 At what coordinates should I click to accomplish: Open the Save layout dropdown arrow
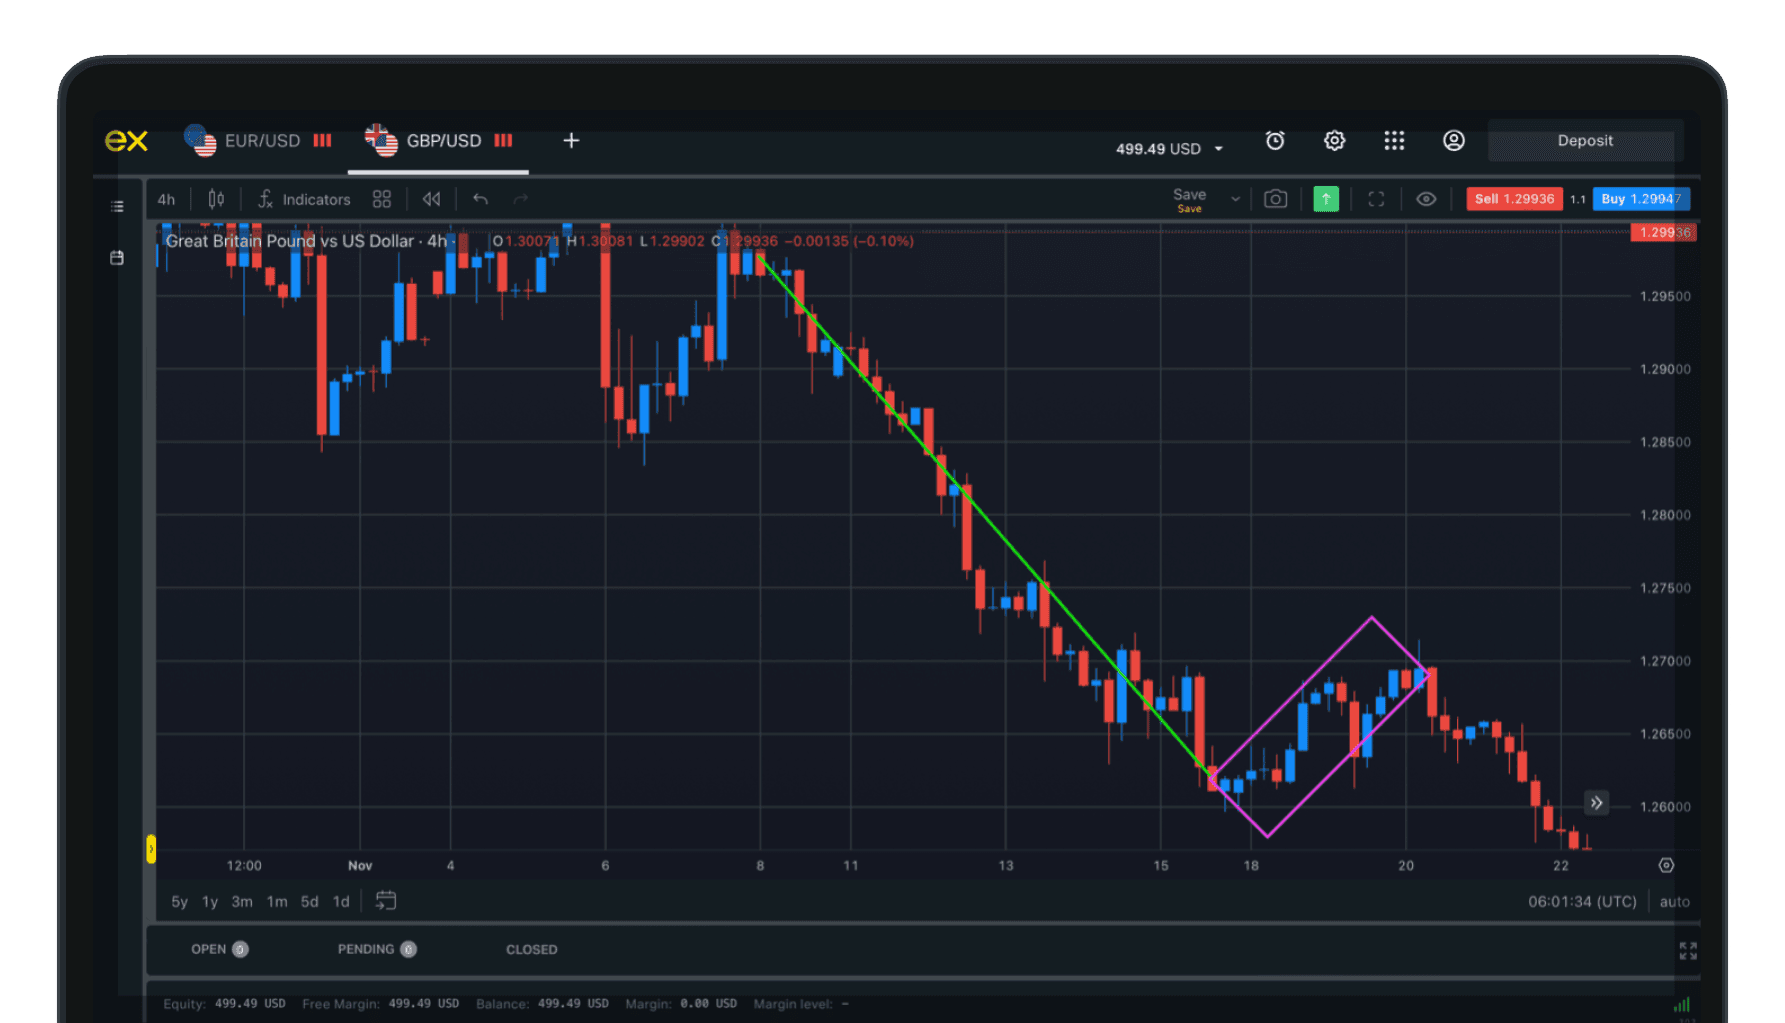coord(1235,199)
